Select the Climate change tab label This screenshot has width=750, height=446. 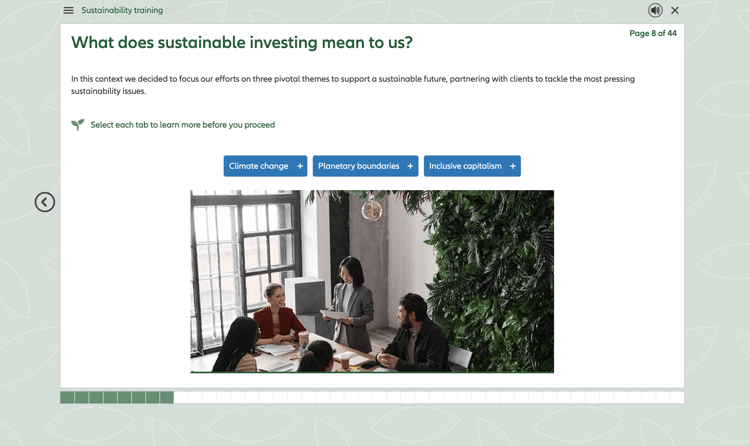[x=258, y=166]
